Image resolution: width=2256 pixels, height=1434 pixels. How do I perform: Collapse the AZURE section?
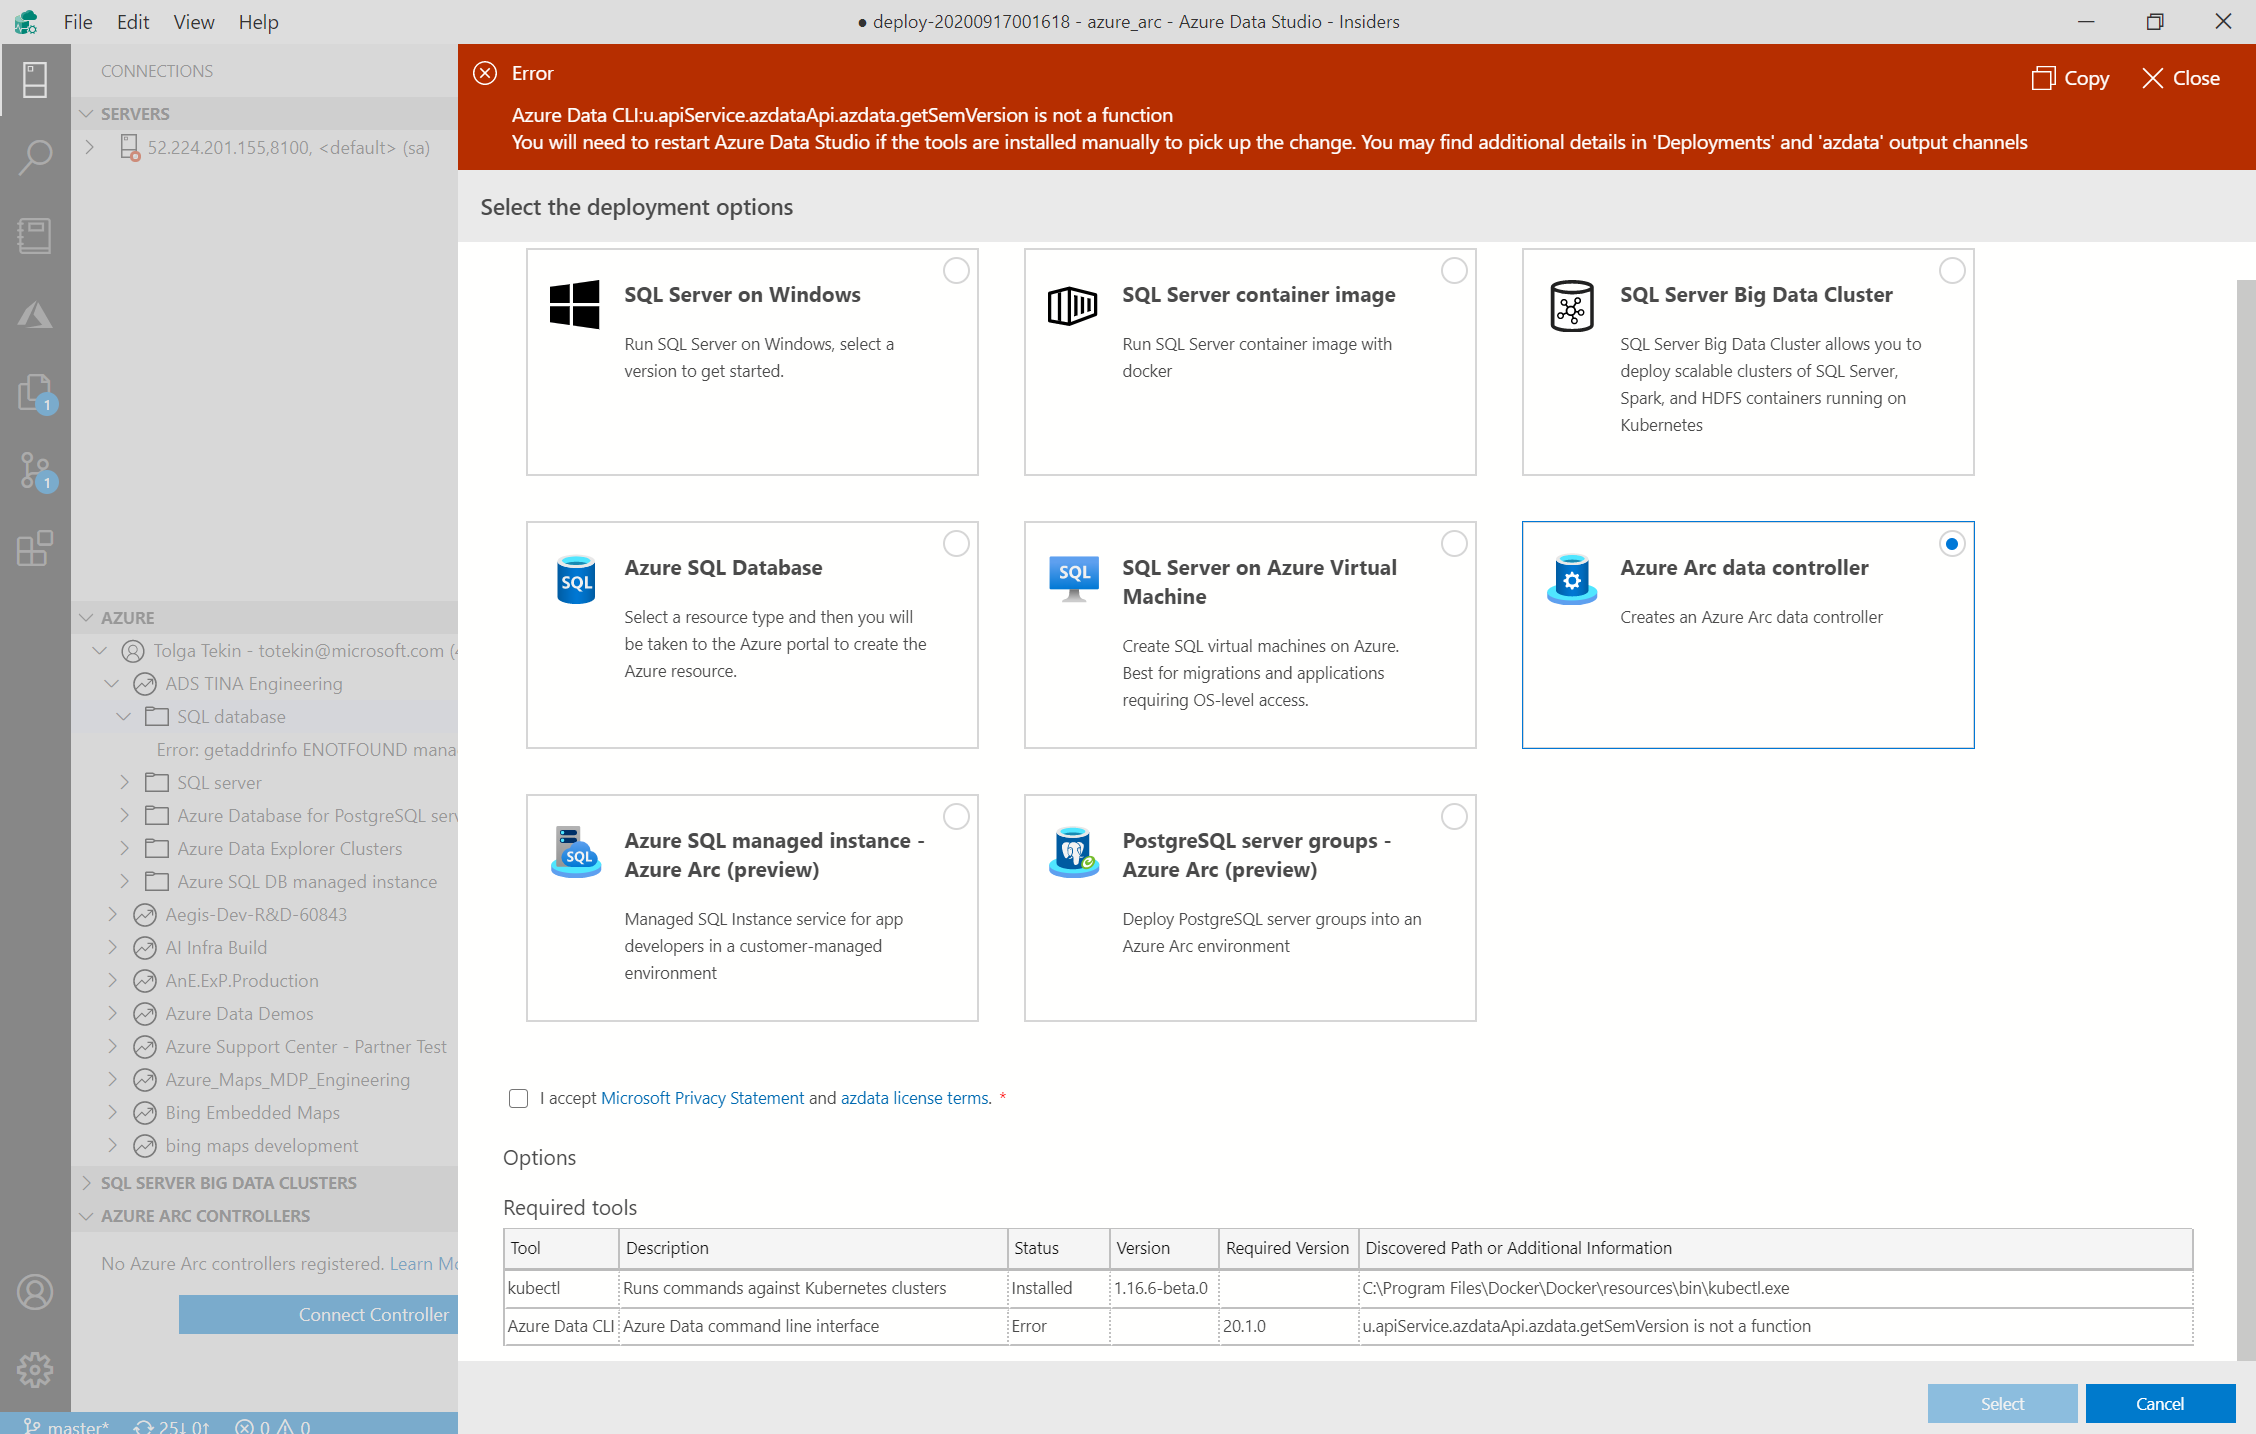tap(87, 618)
